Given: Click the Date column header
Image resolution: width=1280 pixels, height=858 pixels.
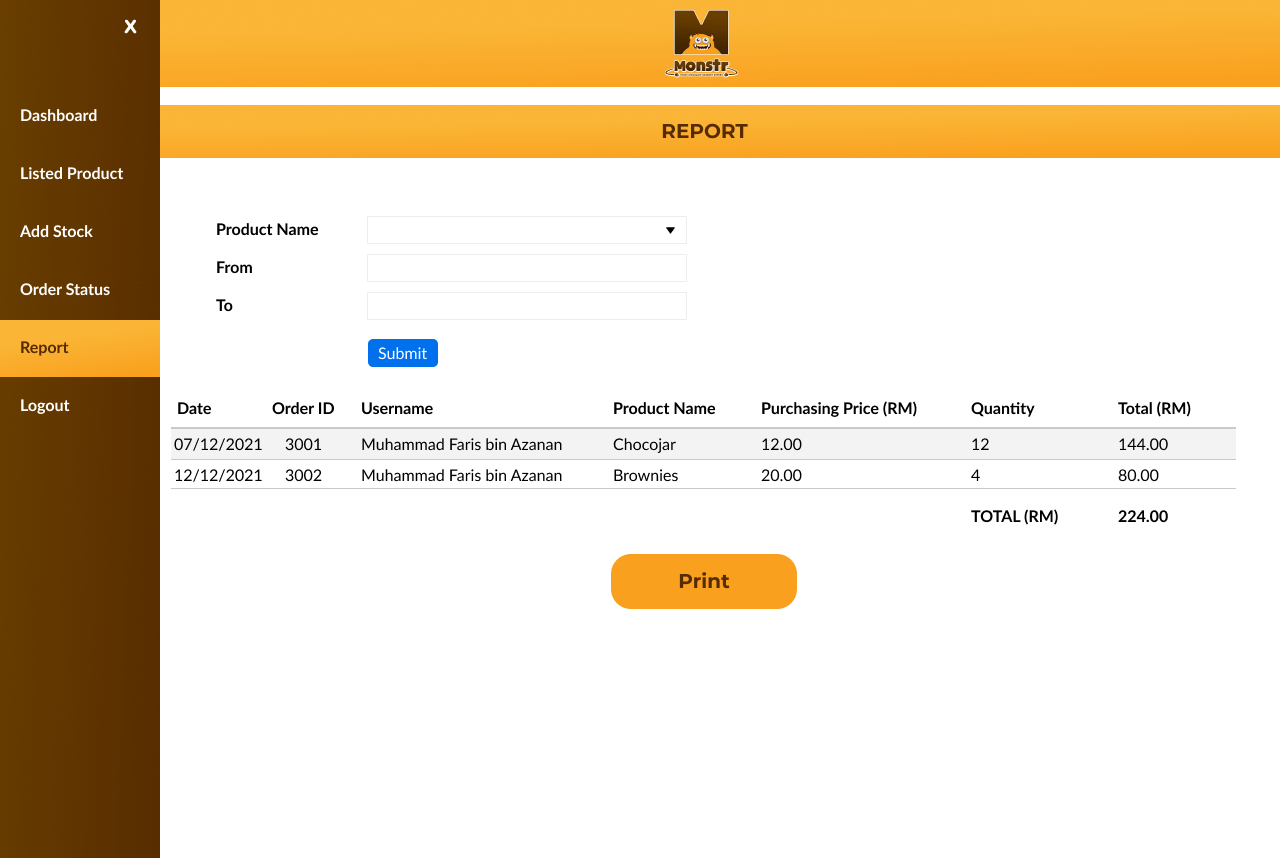Looking at the screenshot, I should (194, 408).
